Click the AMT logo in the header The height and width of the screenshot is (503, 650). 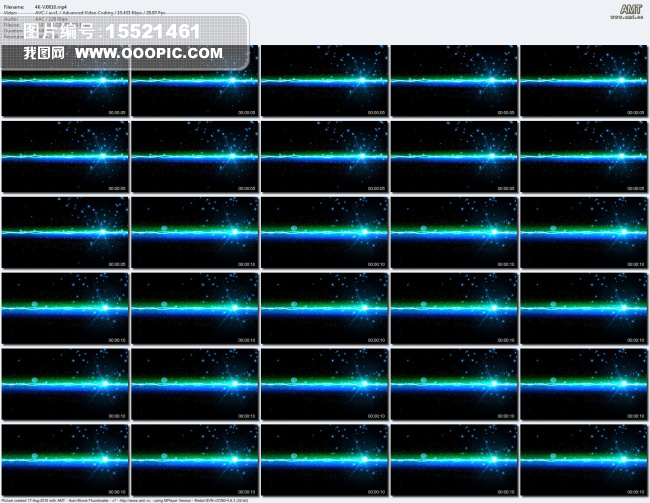[x=630, y=10]
